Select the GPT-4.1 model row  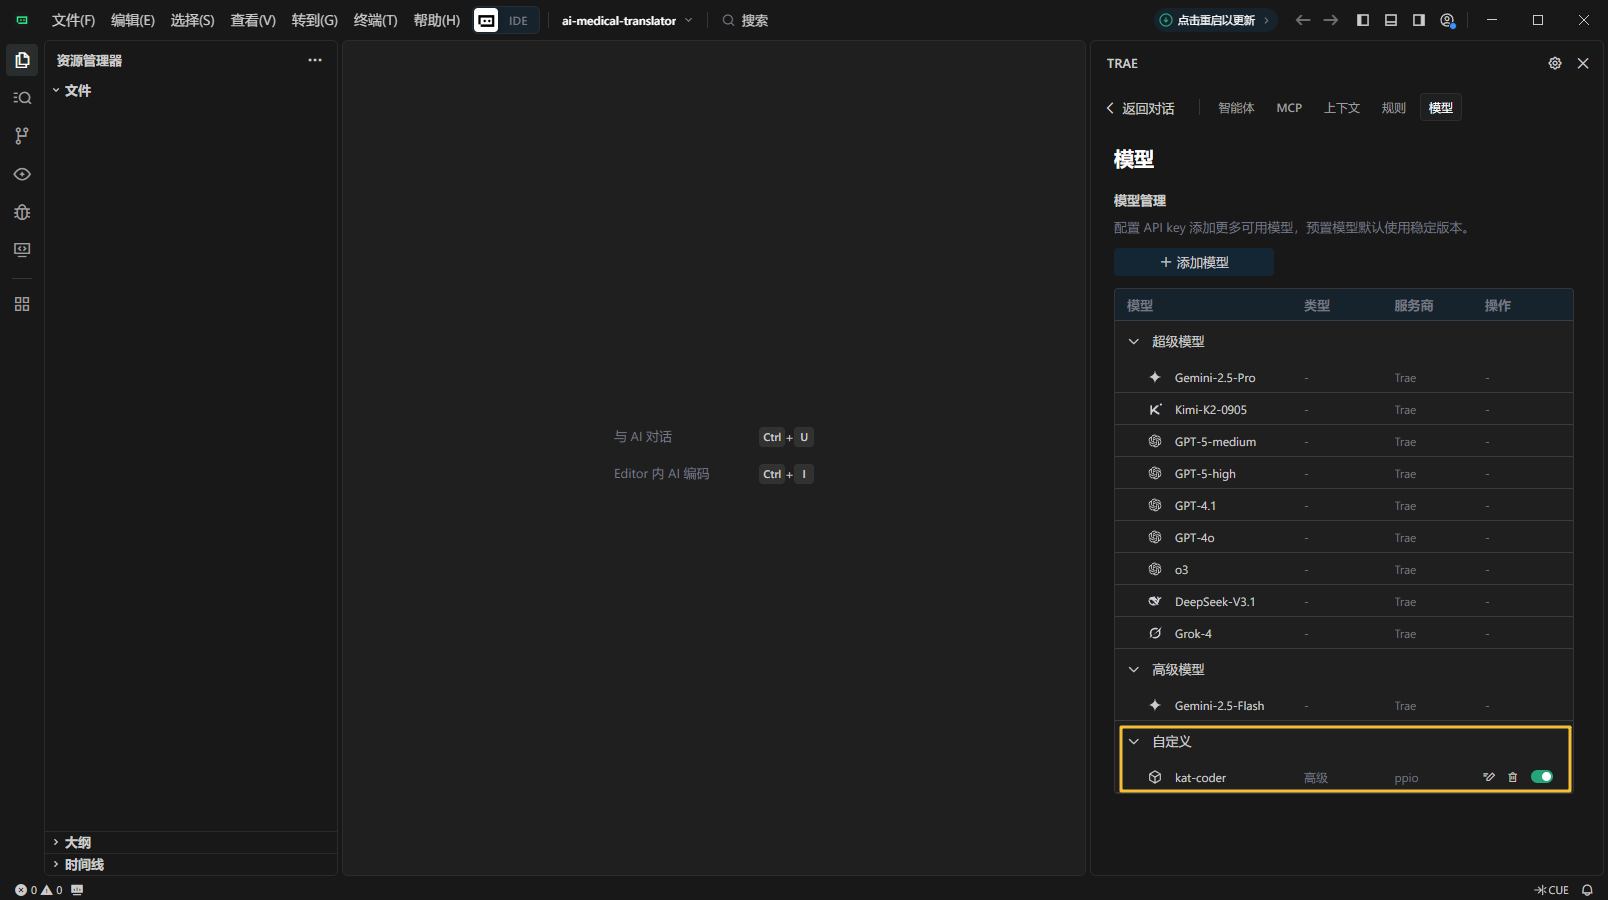1344,505
